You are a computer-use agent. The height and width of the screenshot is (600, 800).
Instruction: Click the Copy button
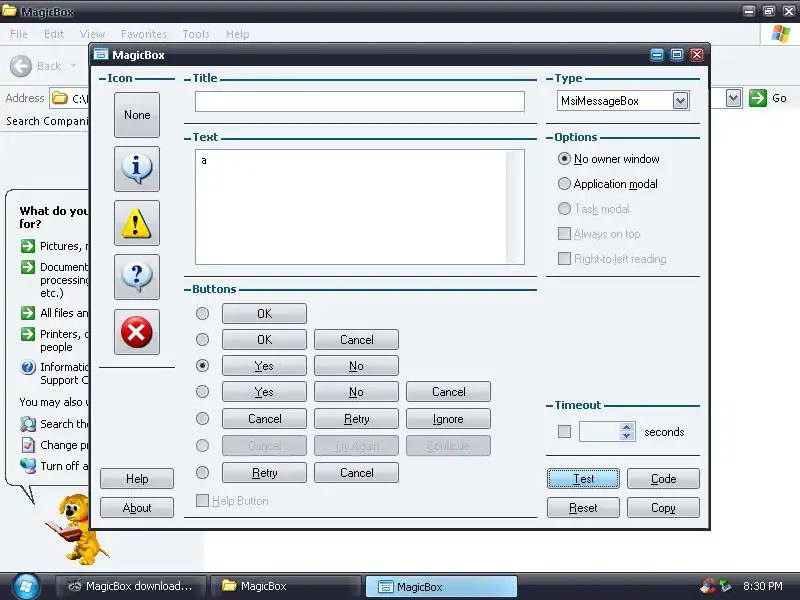(x=663, y=508)
